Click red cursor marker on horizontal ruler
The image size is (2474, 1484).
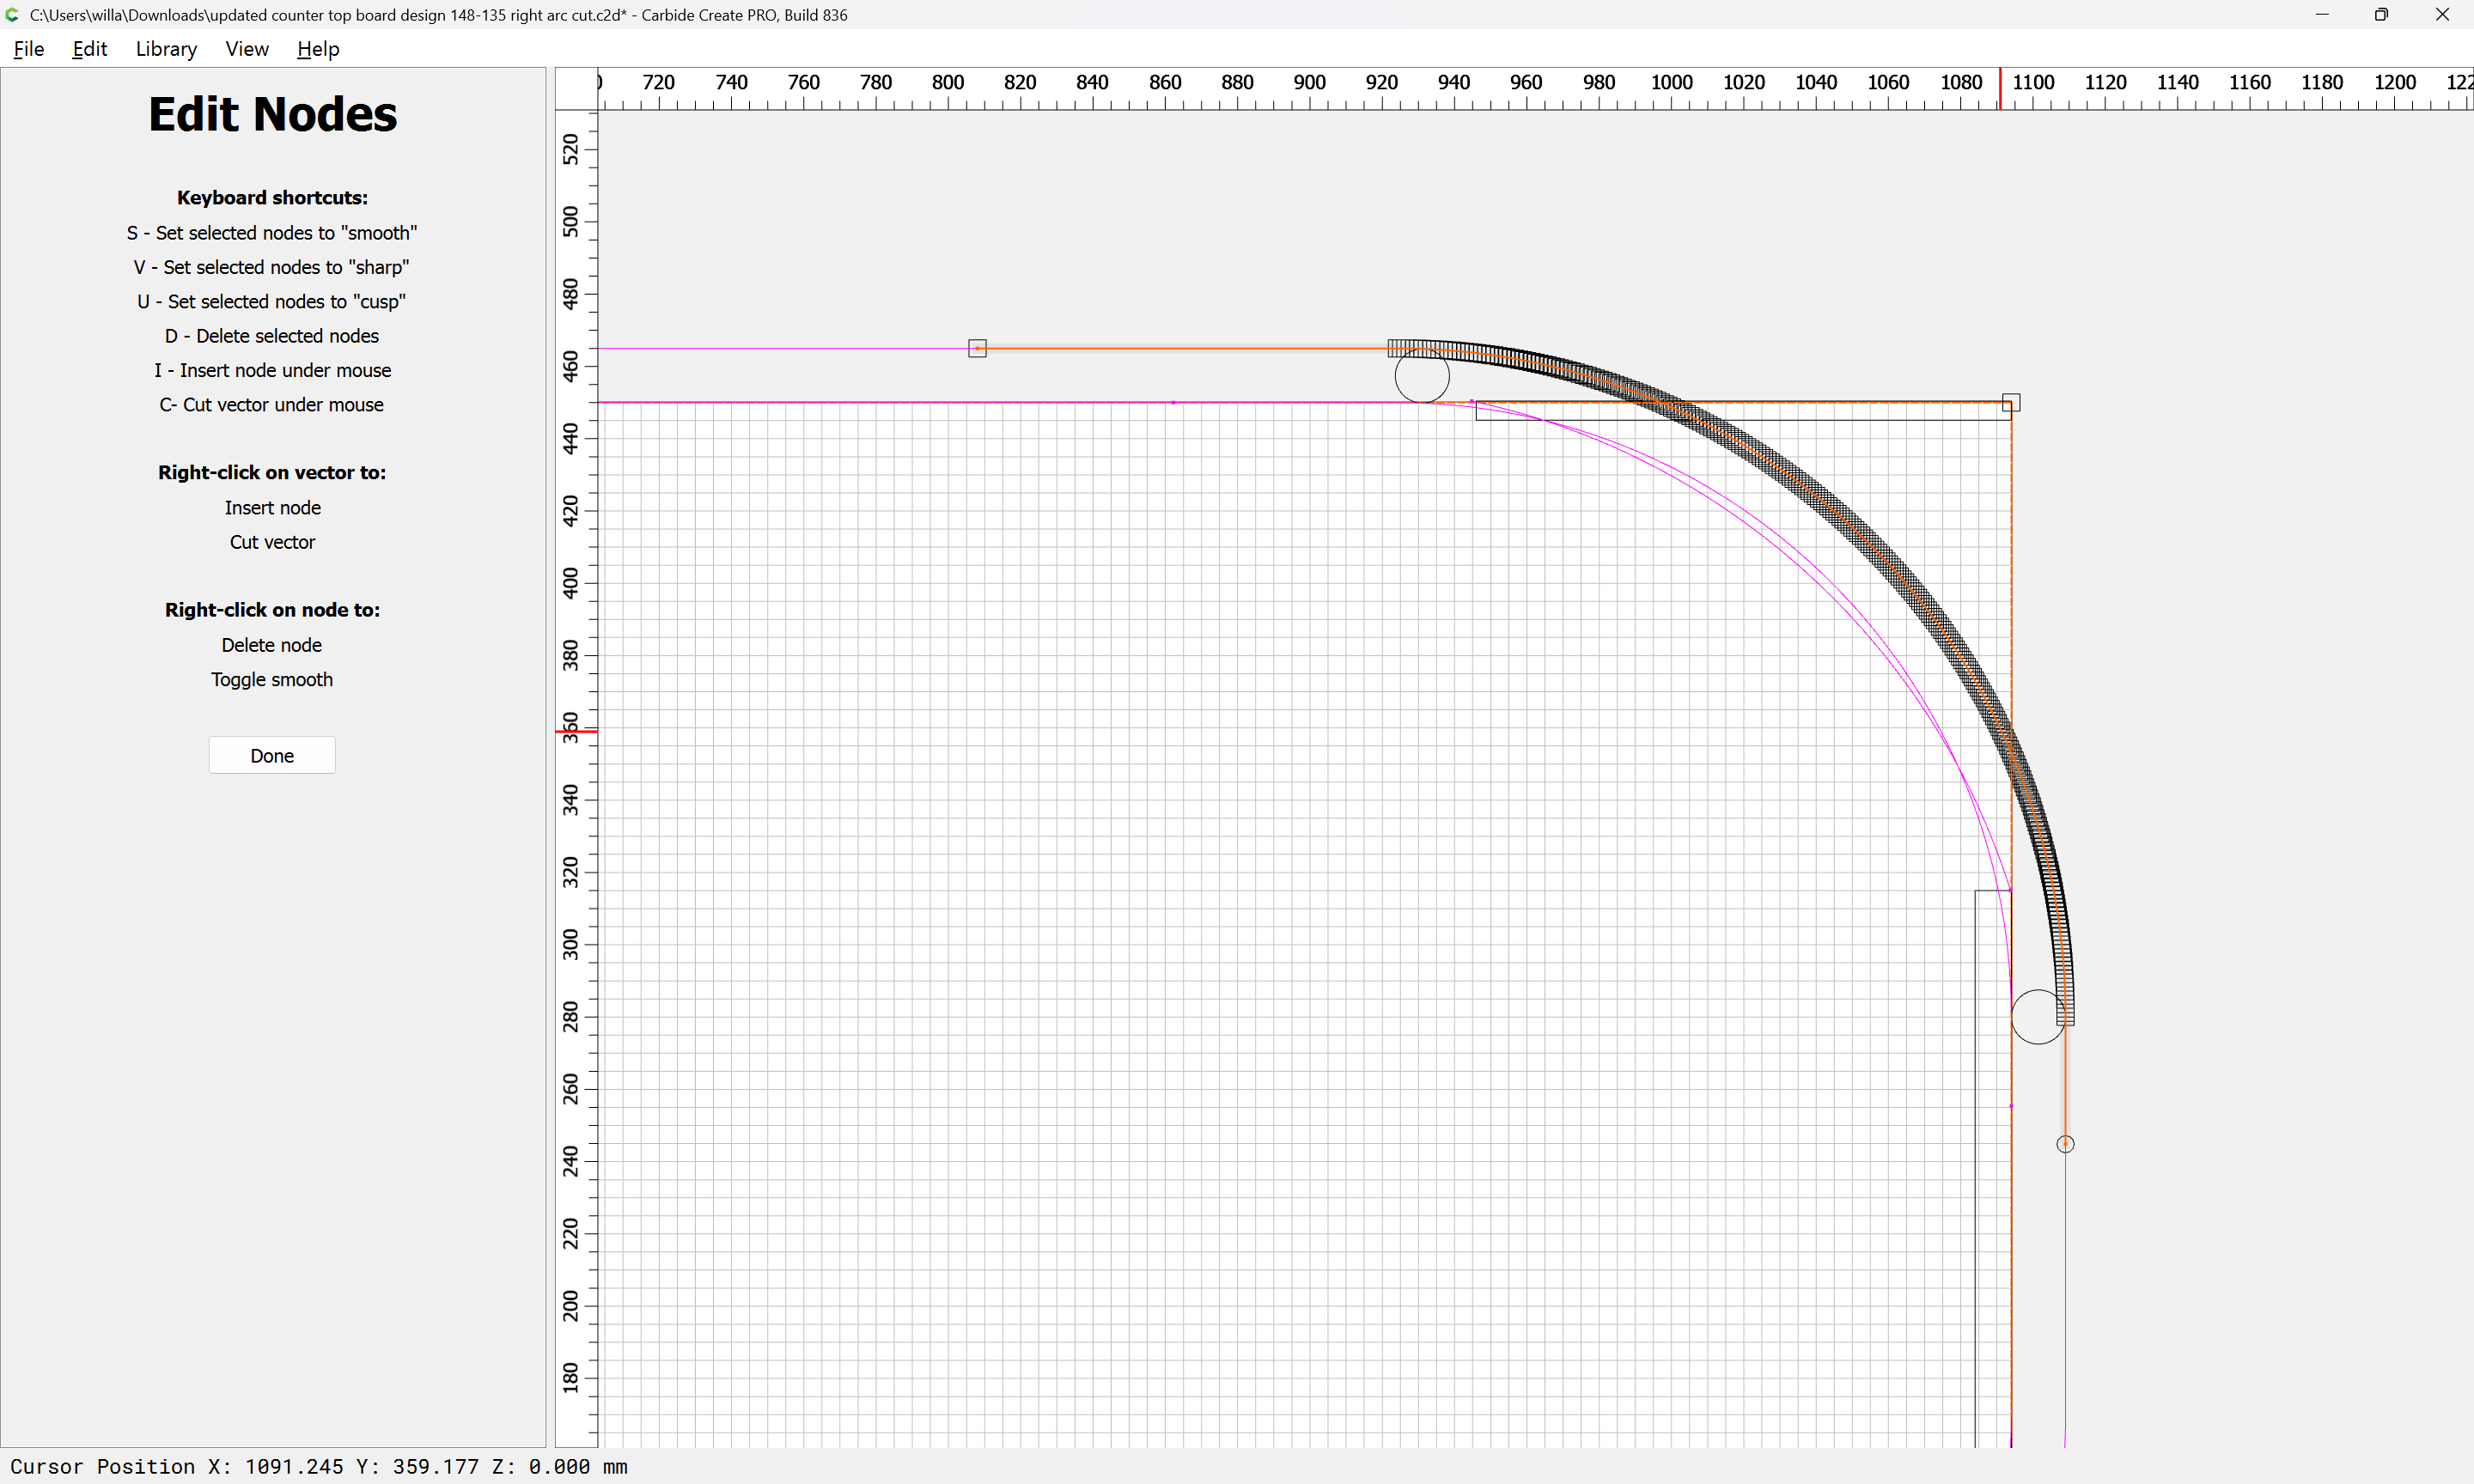pyautogui.click(x=2000, y=89)
